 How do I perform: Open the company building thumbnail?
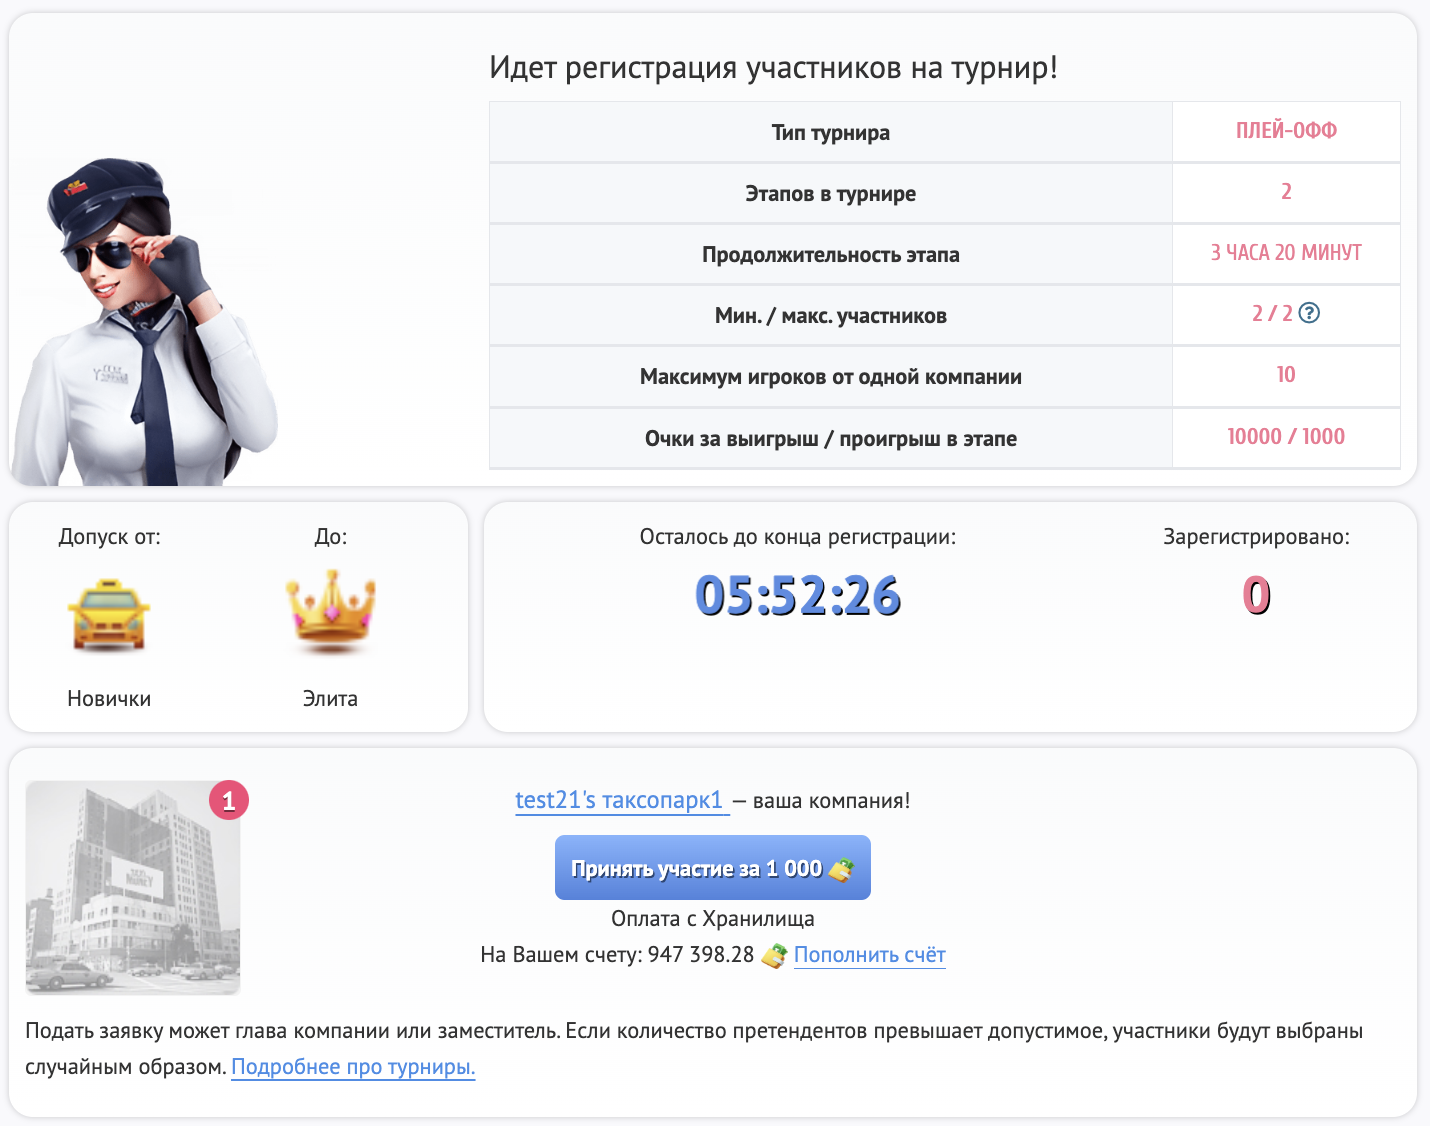[x=133, y=888]
